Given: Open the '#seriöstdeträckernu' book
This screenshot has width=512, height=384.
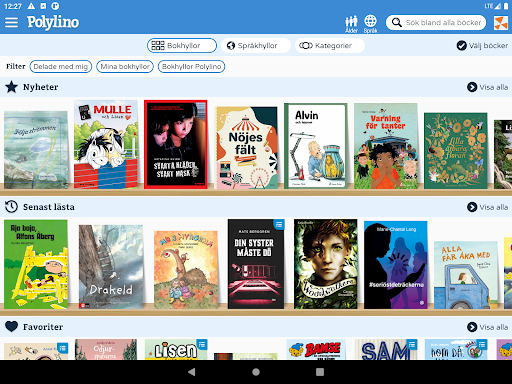Looking at the screenshot, I should pos(396,265).
